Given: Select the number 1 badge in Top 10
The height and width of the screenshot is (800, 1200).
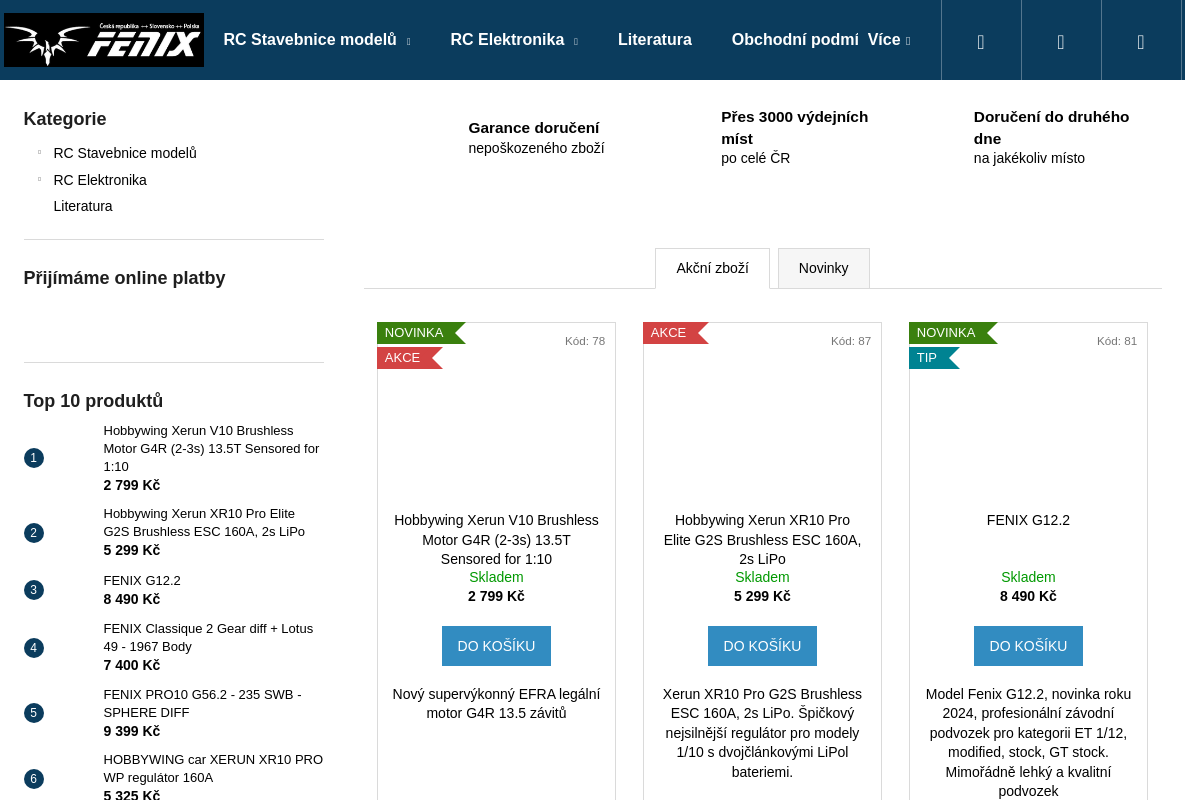Looking at the screenshot, I should pos(34,458).
